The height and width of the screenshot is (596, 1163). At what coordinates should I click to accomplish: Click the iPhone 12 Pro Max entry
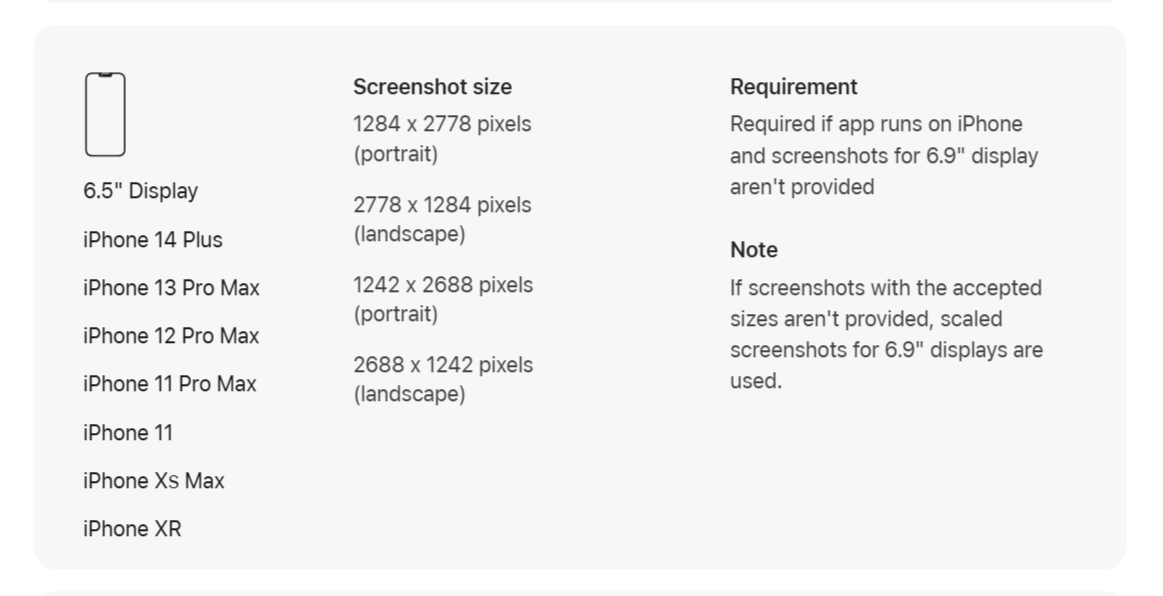coord(171,336)
